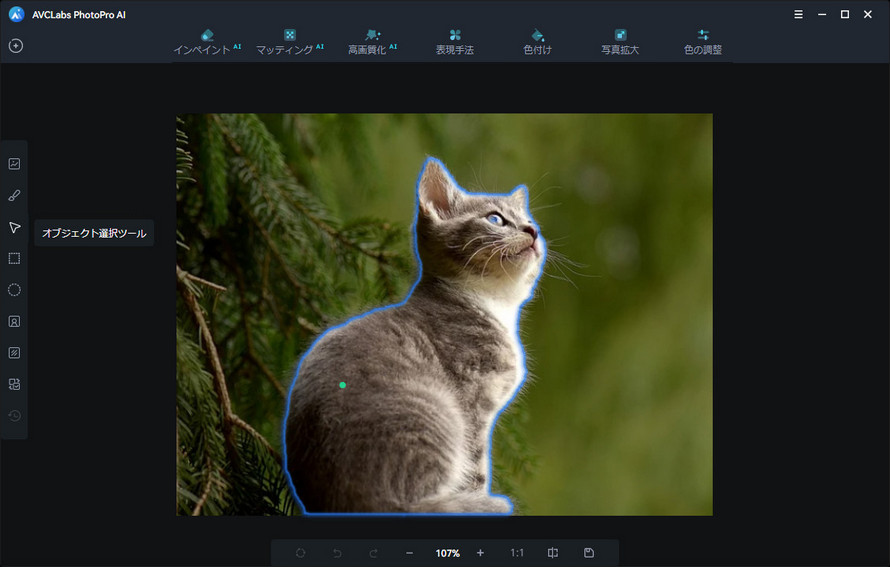Select the portrait selection tool icon
Image resolution: width=890 pixels, height=567 pixels.
pos(14,321)
